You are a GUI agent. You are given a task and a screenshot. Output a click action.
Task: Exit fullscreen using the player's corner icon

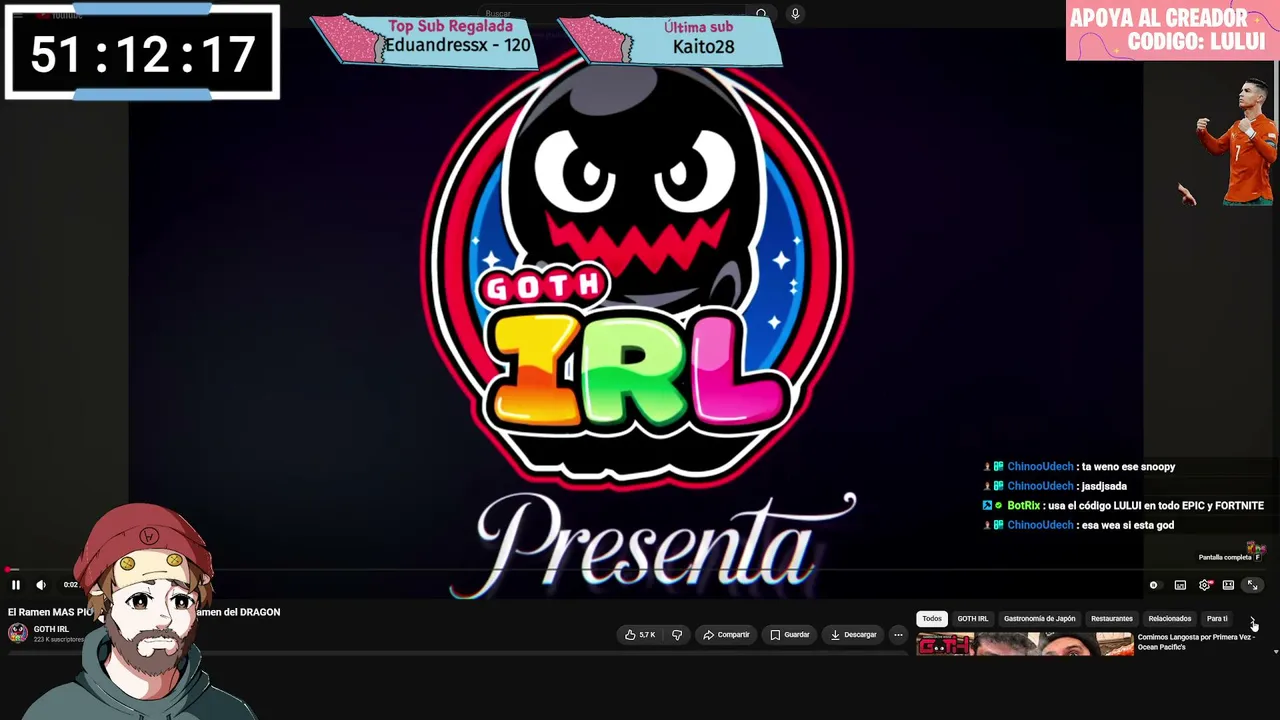click(x=1252, y=585)
